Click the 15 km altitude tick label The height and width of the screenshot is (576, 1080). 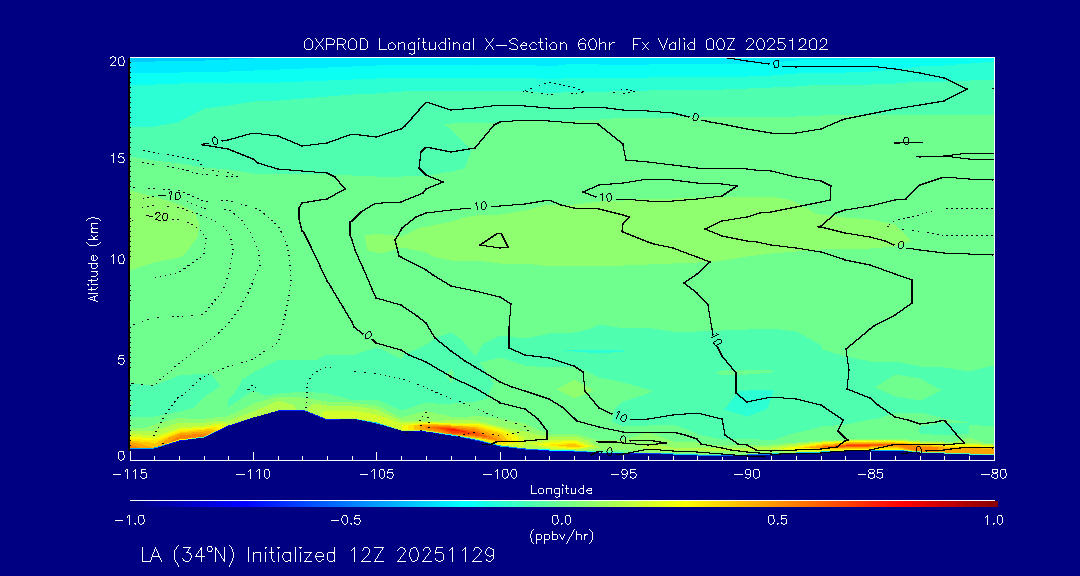click(x=115, y=159)
